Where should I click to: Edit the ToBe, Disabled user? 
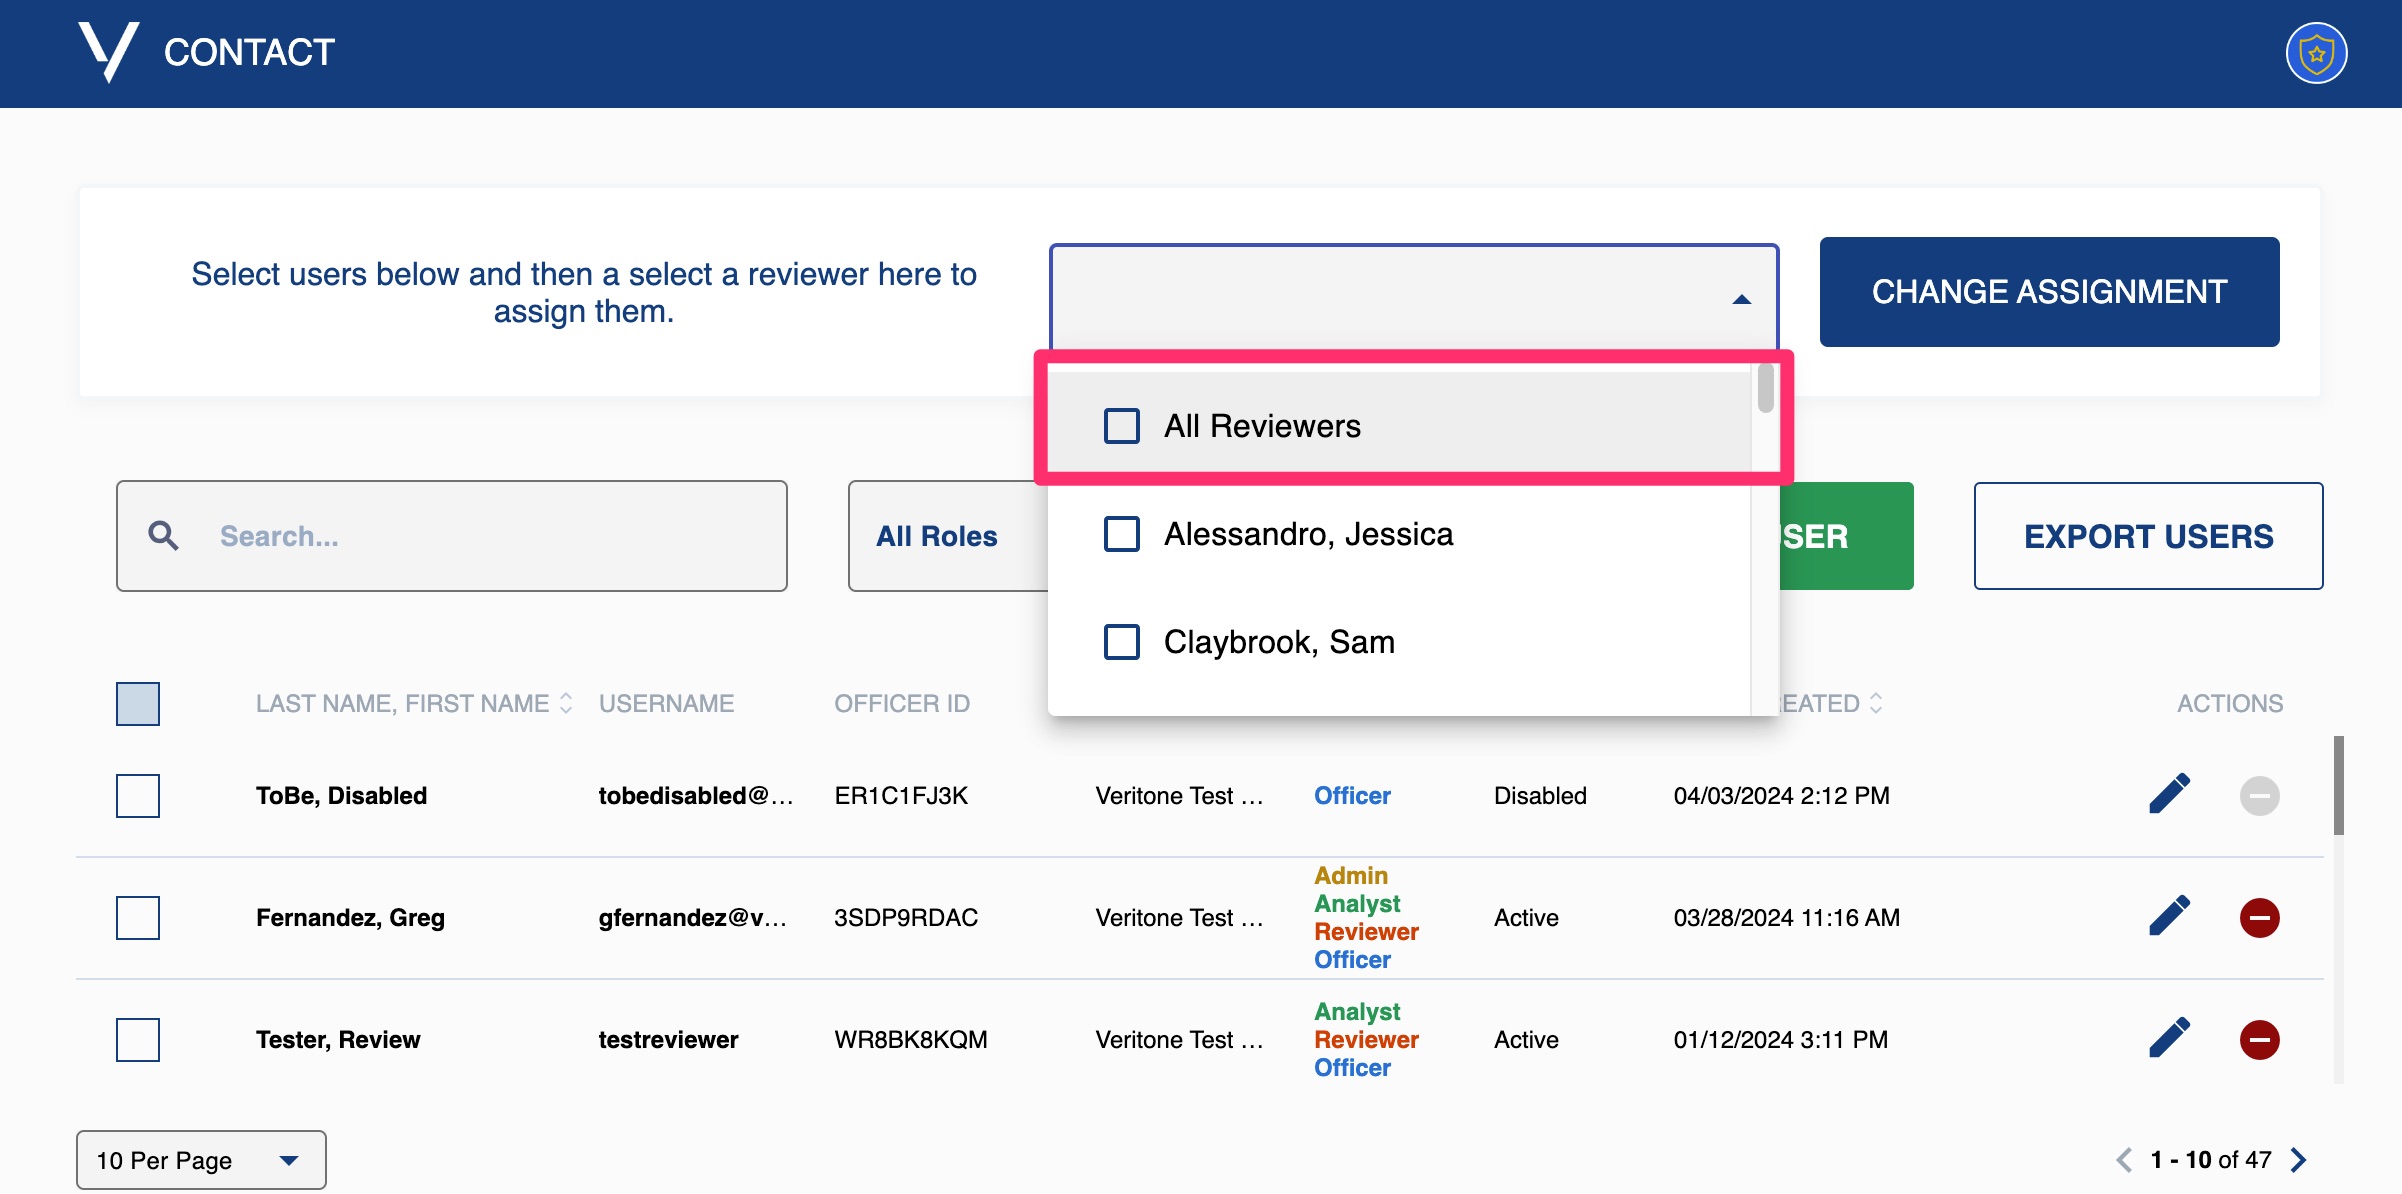coord(2169,795)
